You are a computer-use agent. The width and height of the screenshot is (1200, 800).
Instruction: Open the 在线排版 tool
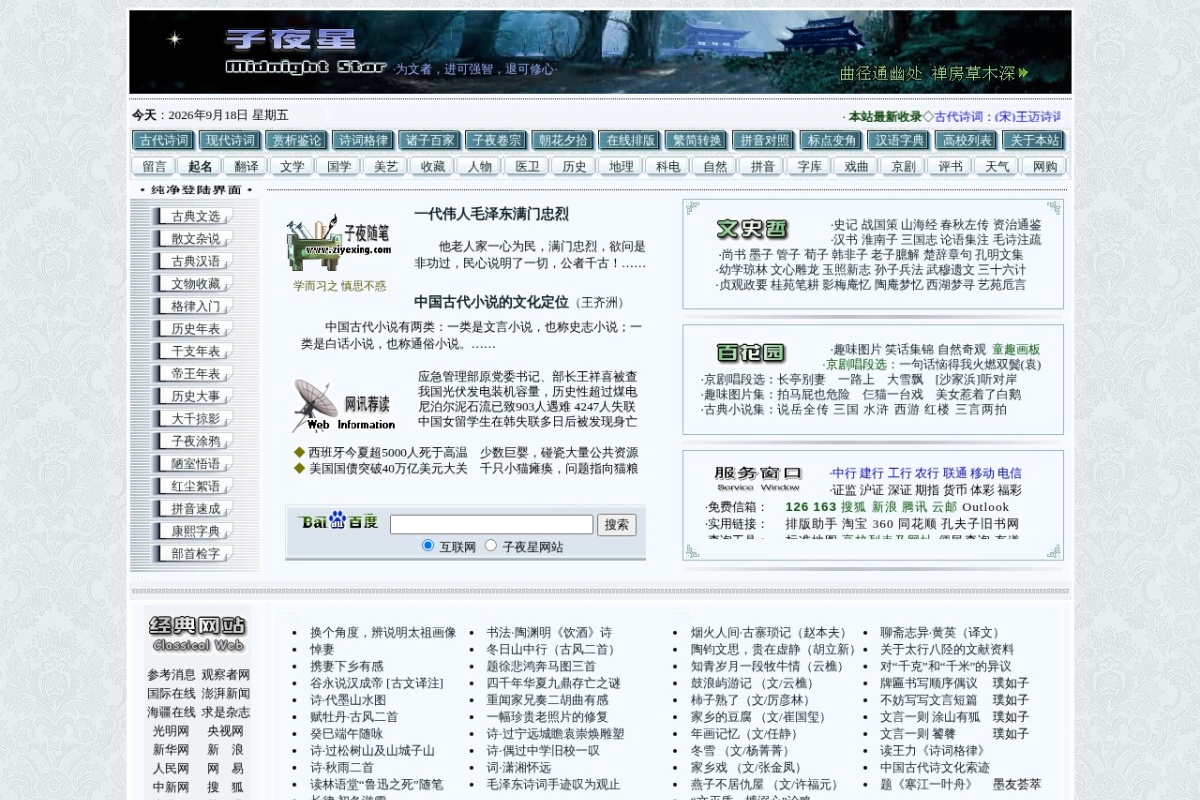630,140
